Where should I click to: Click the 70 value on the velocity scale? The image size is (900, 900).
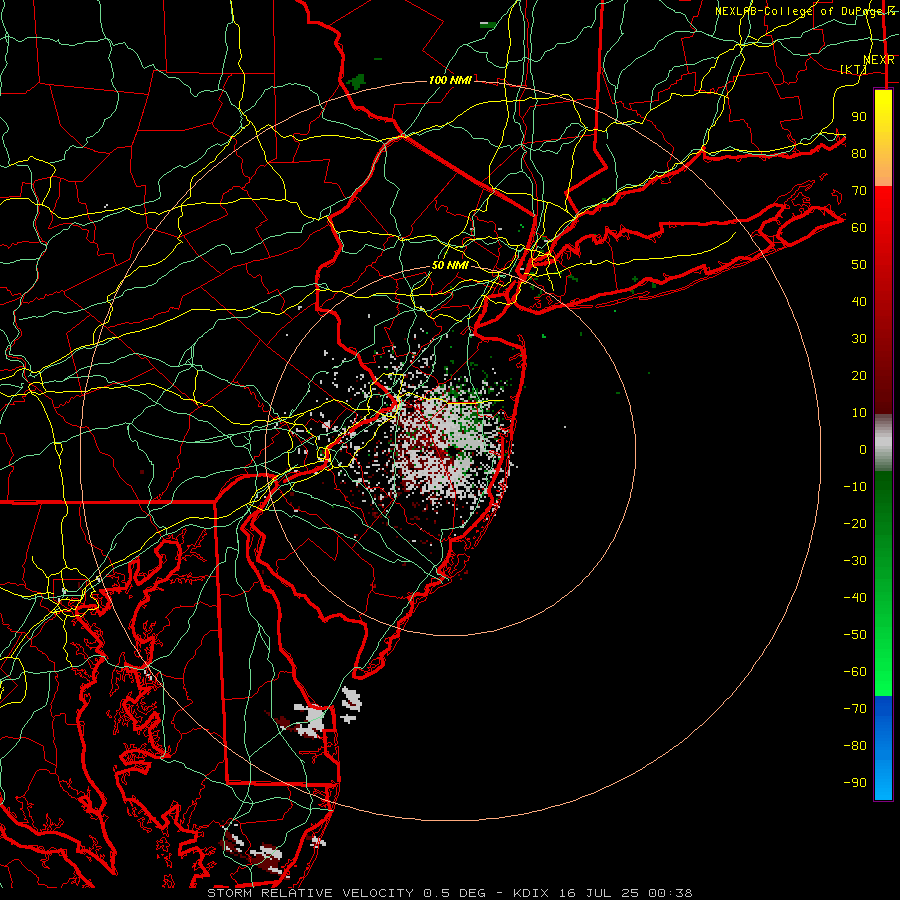pyautogui.click(x=859, y=191)
